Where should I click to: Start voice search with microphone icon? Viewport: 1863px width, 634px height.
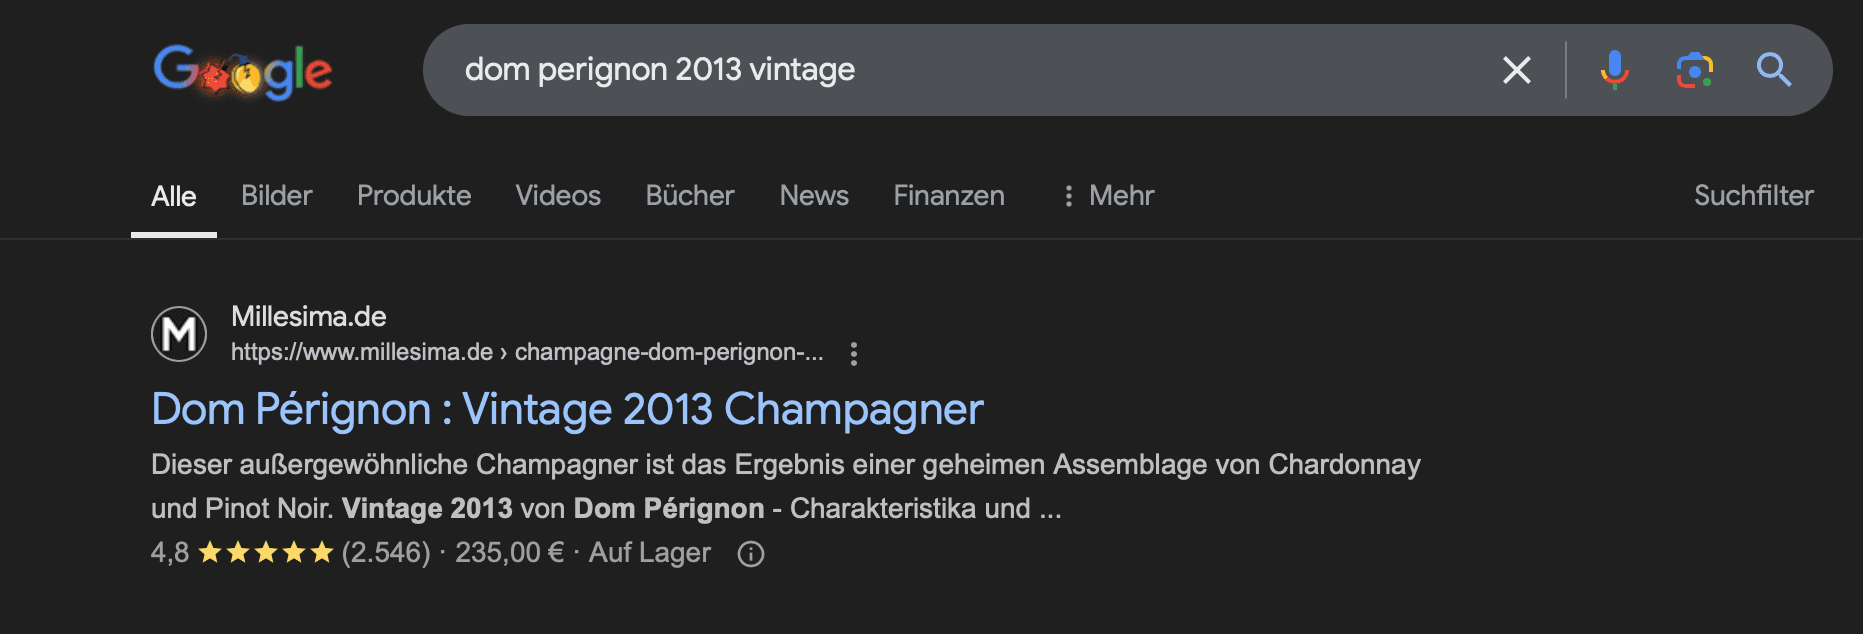pos(1614,70)
